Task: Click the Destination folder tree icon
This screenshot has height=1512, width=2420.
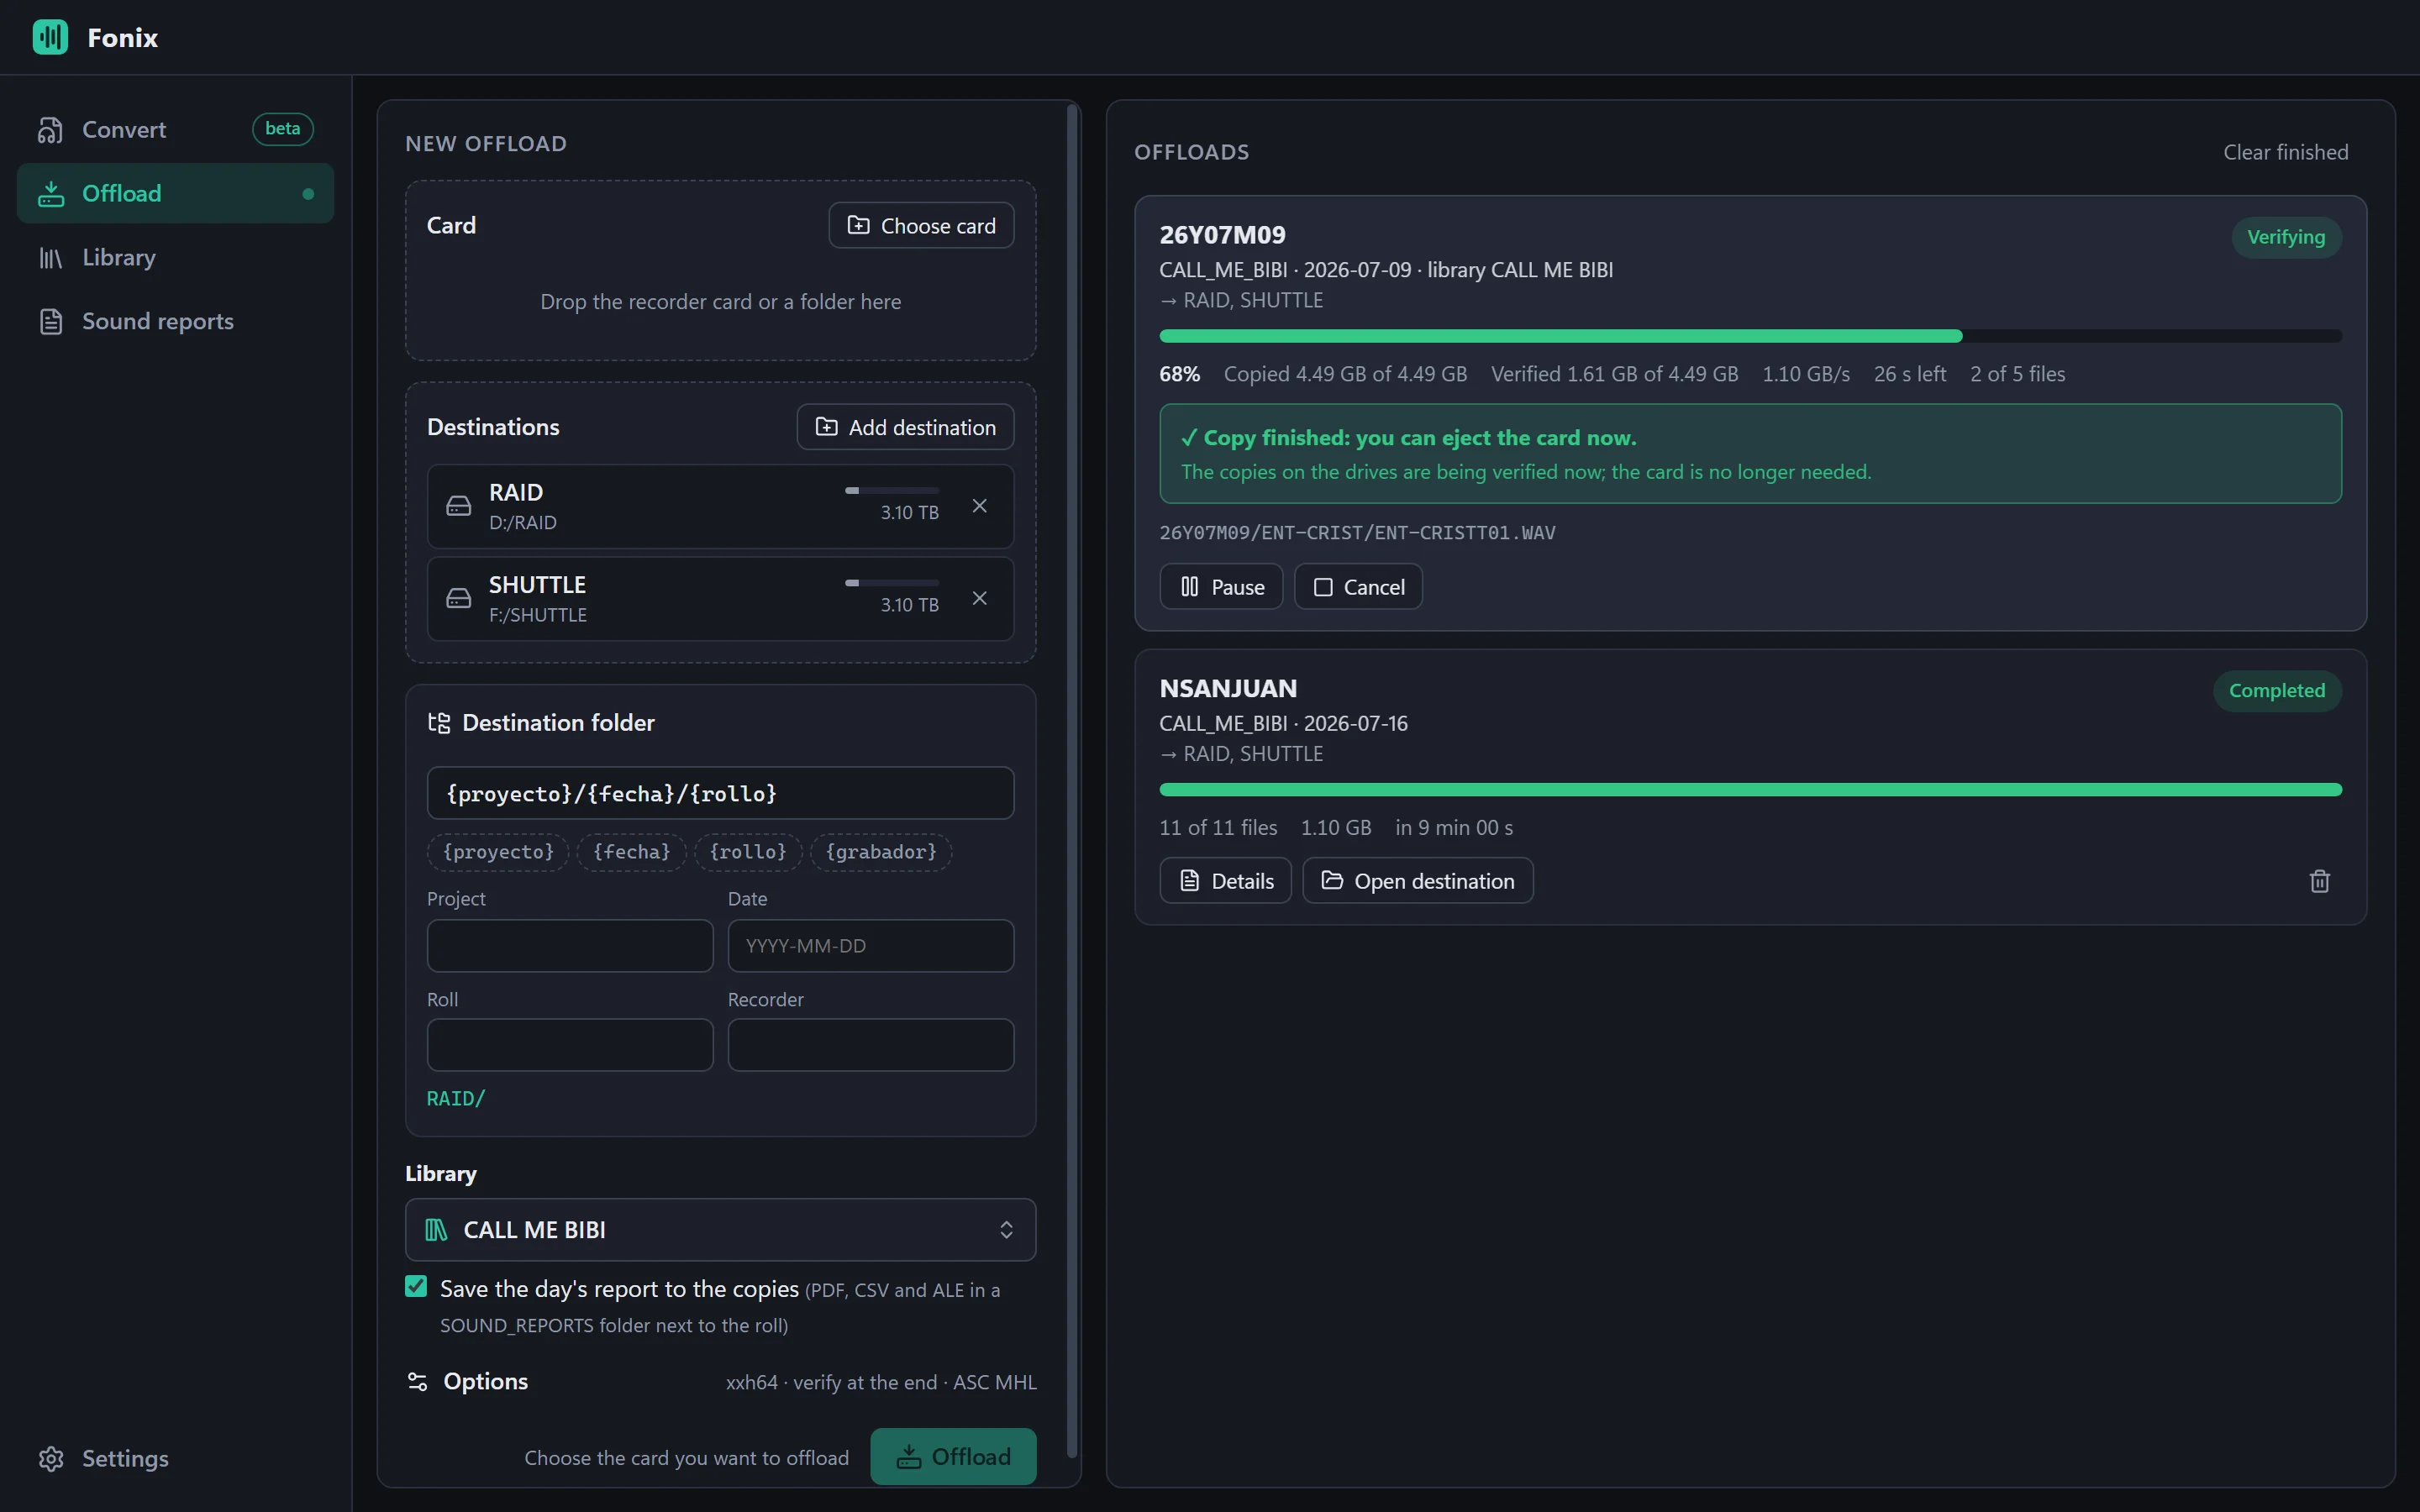Action: coord(439,723)
